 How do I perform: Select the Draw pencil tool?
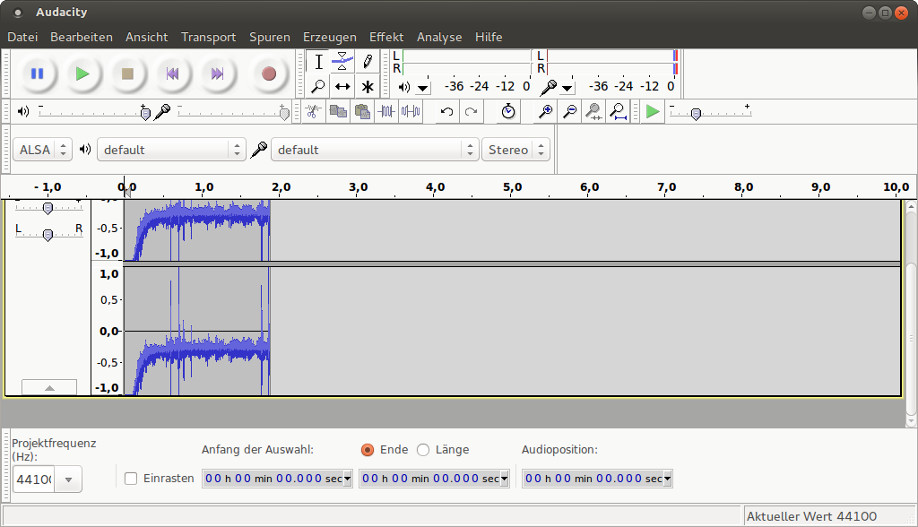point(368,61)
